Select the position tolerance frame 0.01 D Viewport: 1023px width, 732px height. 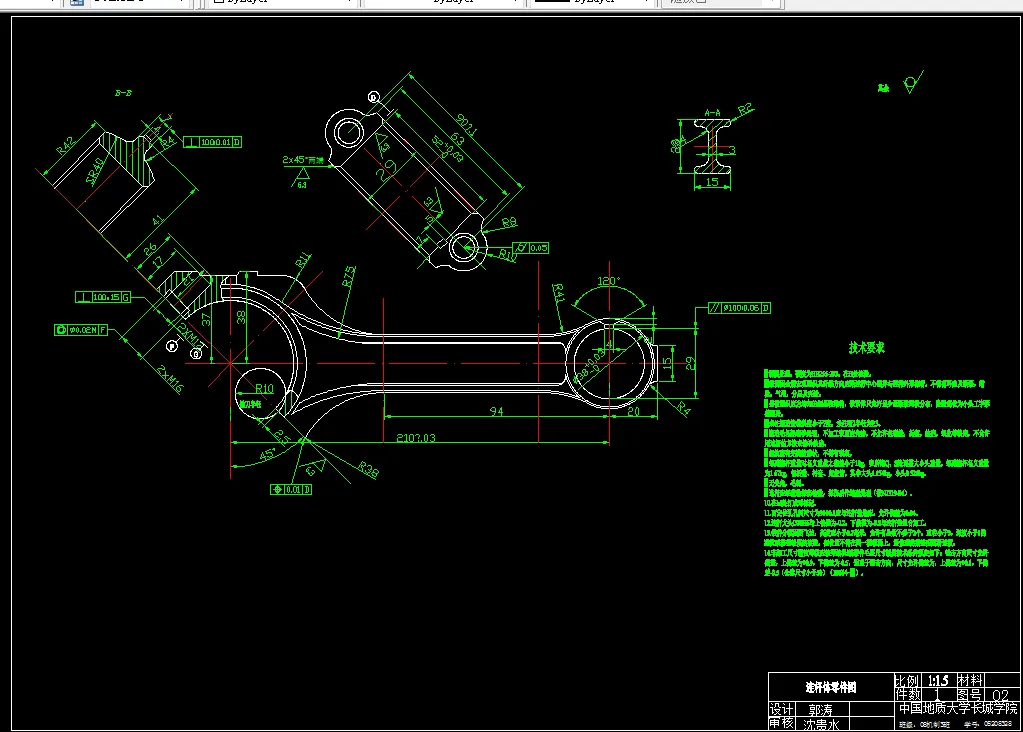(291, 489)
